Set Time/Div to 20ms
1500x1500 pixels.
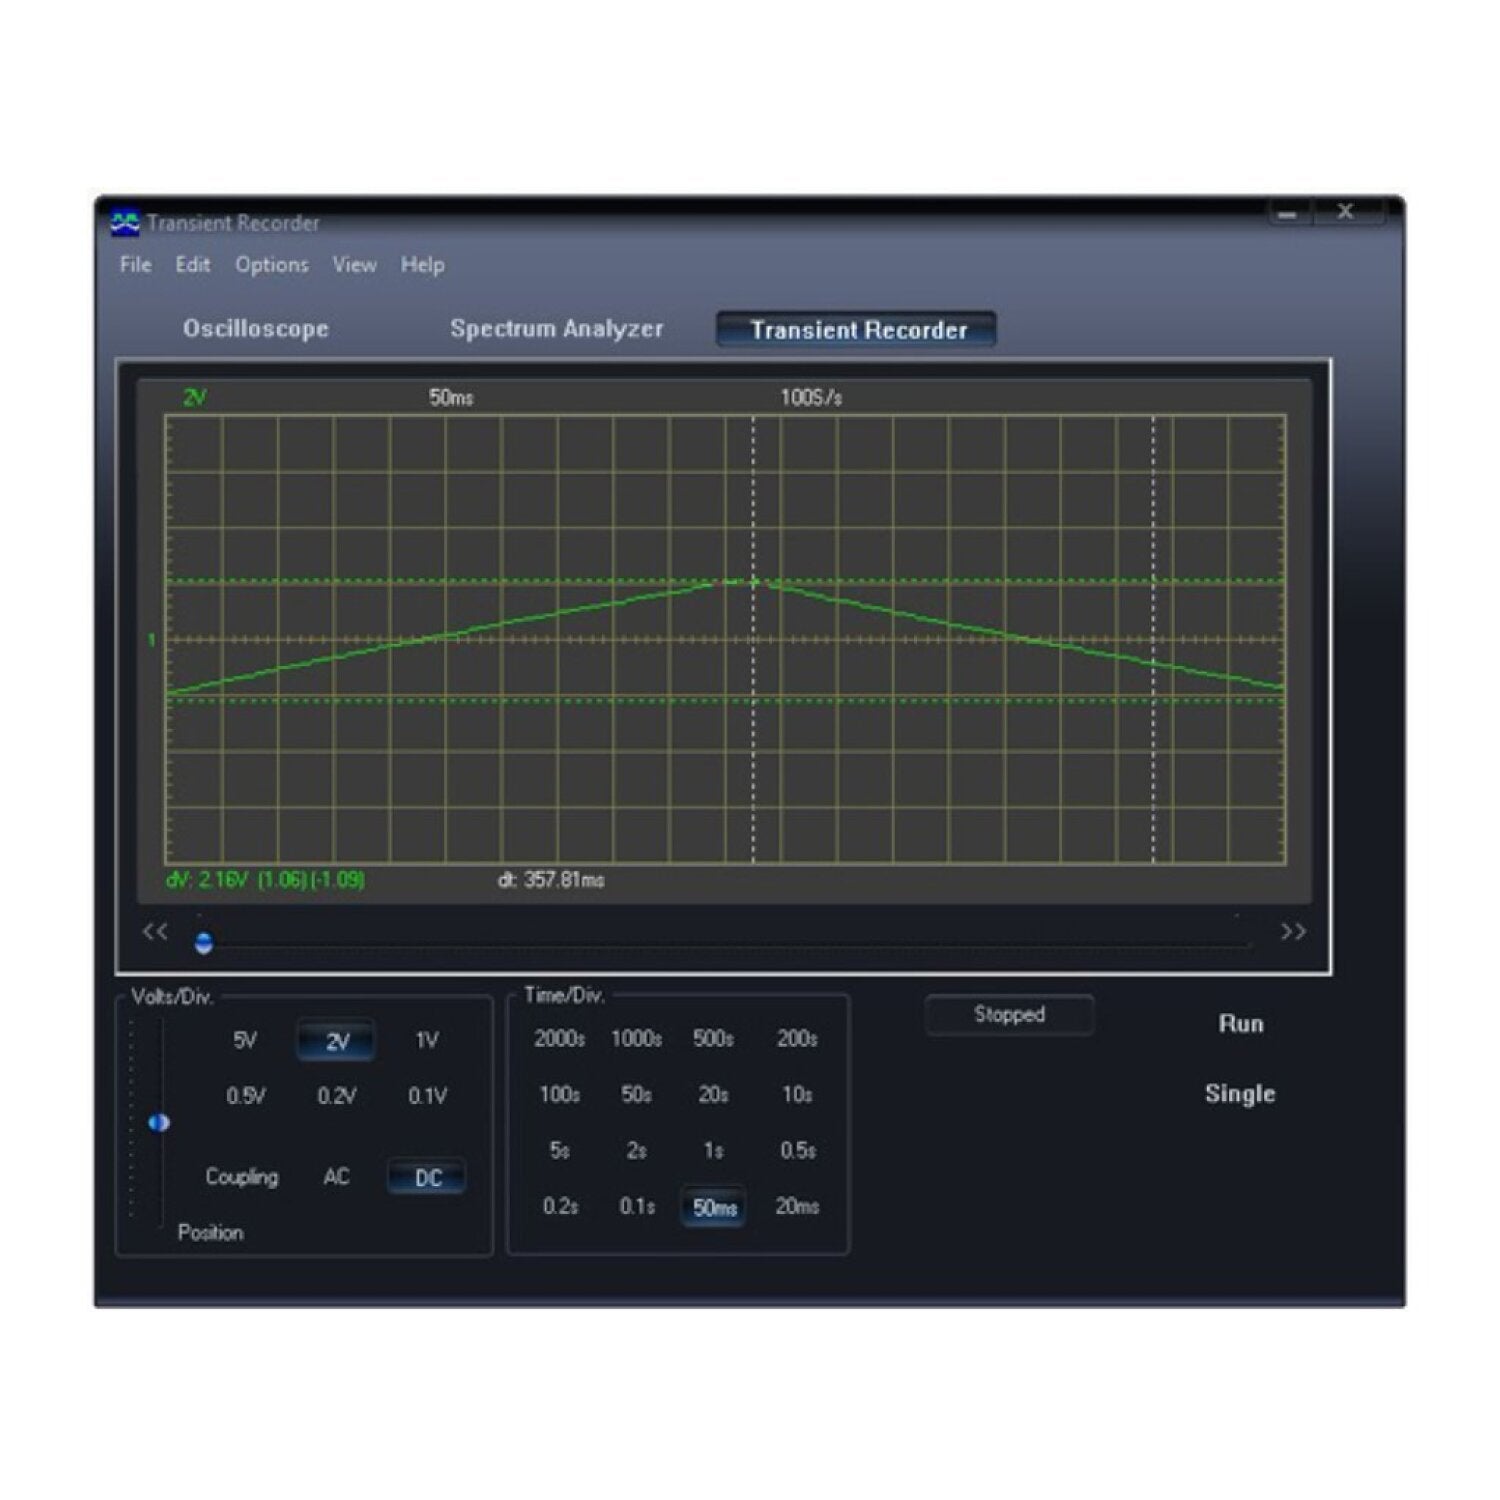(797, 1207)
